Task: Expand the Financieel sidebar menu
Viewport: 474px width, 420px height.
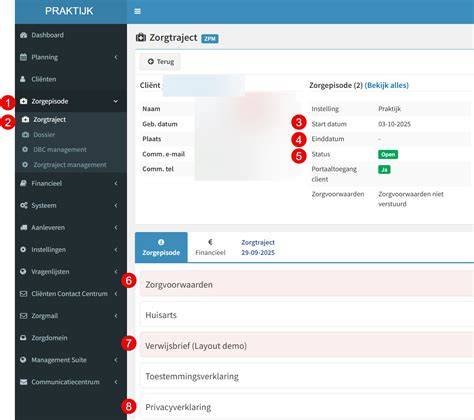Action: (116, 183)
